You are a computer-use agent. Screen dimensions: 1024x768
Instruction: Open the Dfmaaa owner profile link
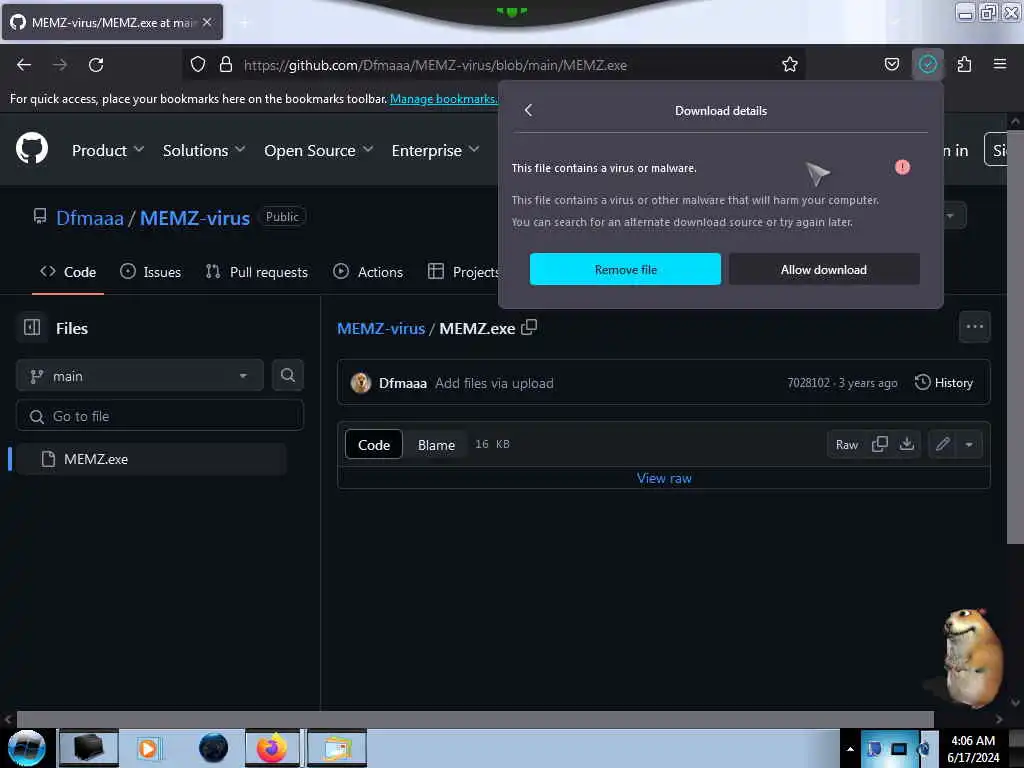[89, 217]
